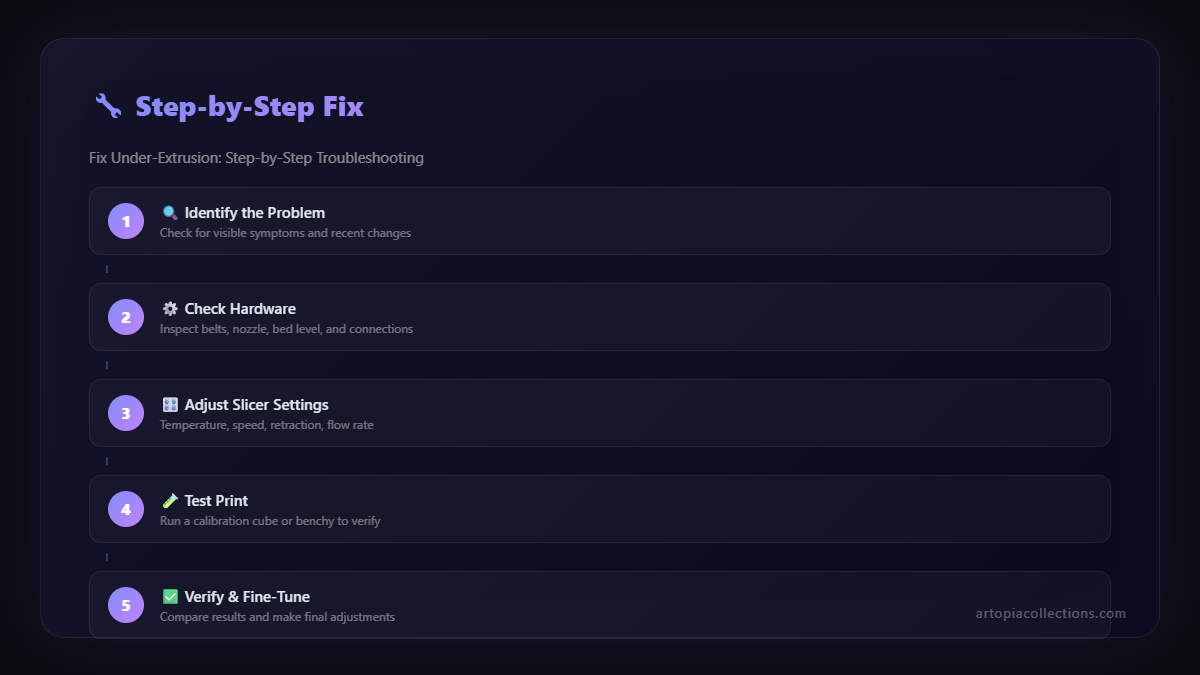Click the test tube icon on Test Print
The image size is (1200, 675).
[x=169, y=500]
